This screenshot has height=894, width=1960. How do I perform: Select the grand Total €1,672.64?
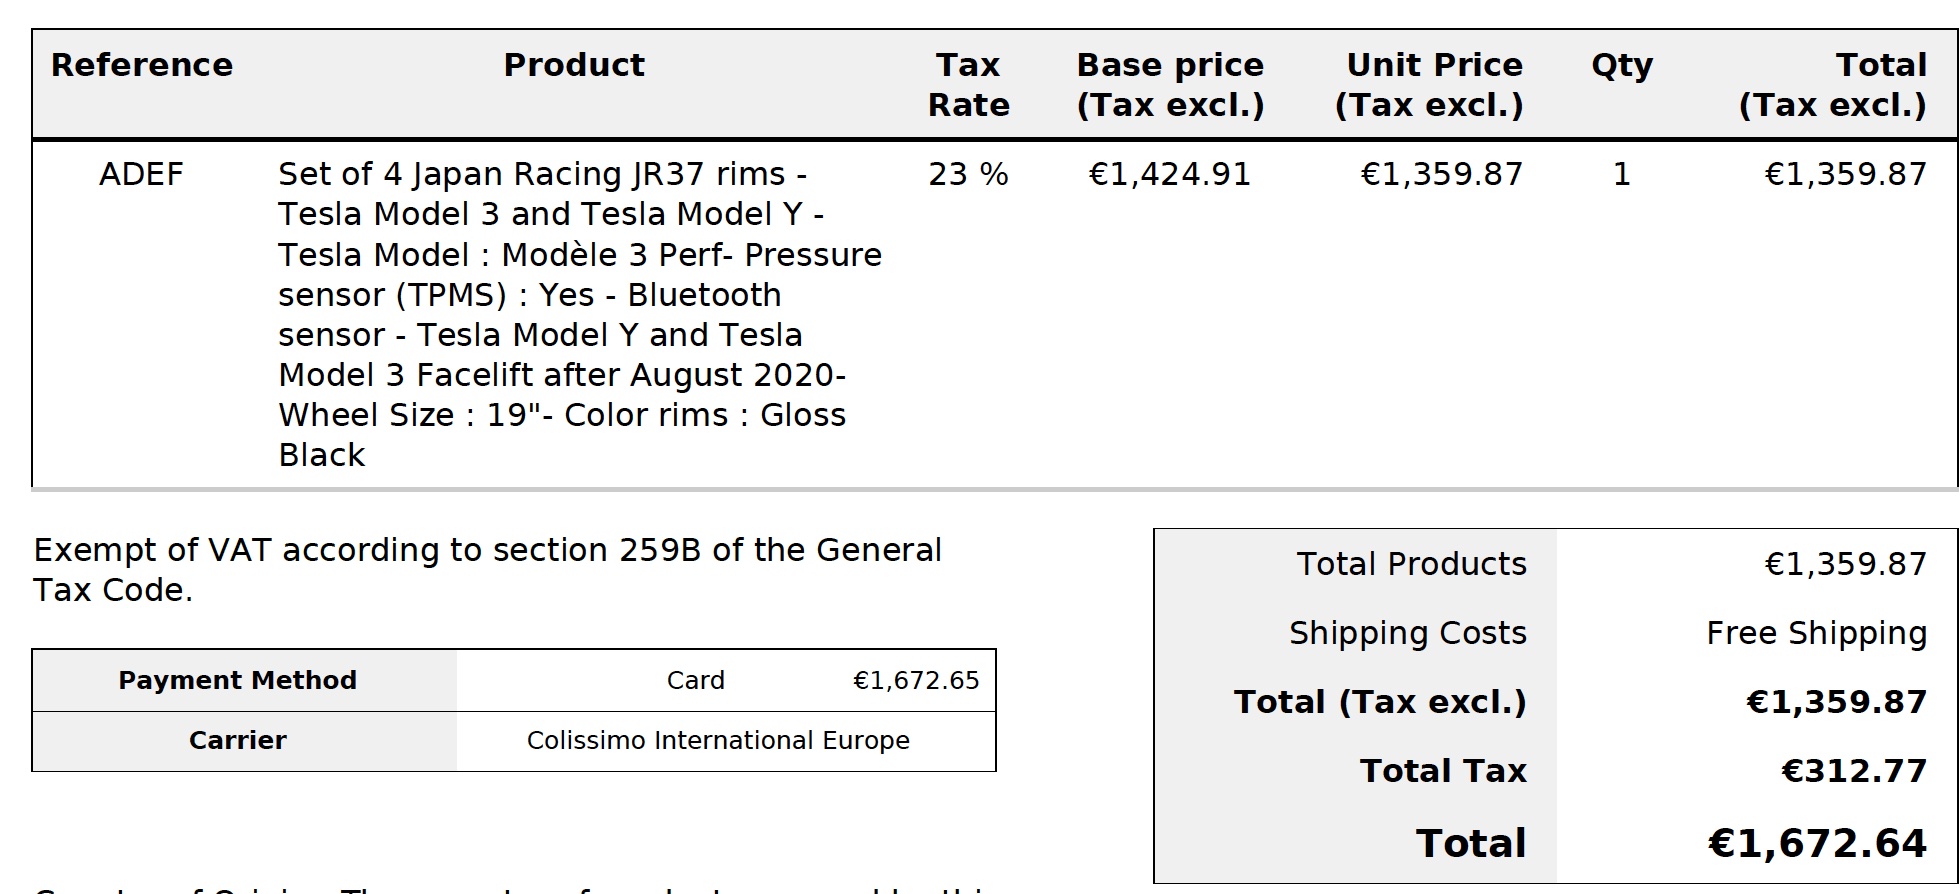1816,844
